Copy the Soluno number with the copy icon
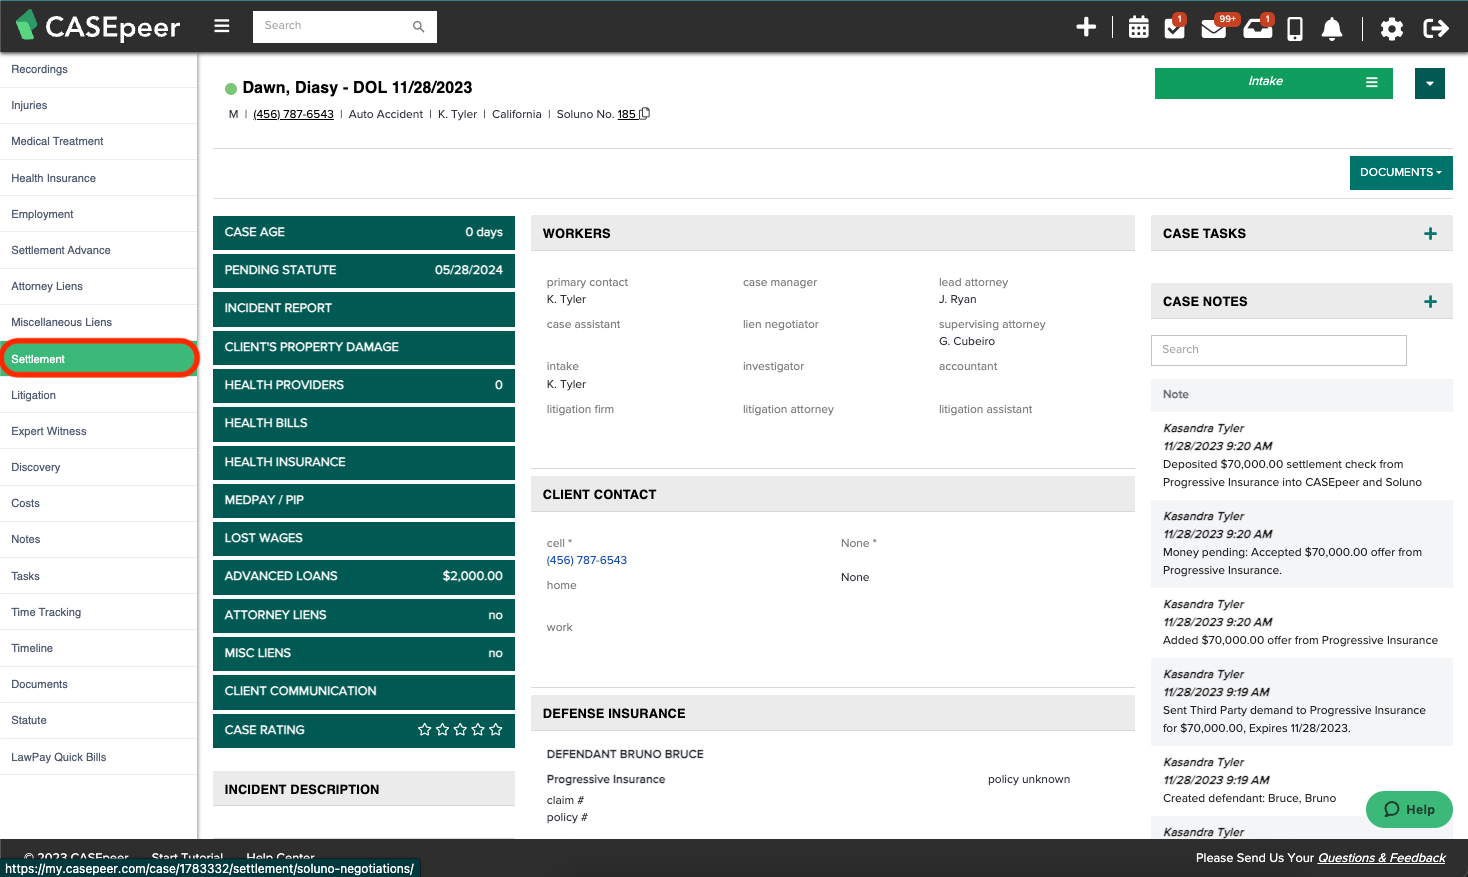Viewport: 1468px width, 877px height. click(645, 113)
